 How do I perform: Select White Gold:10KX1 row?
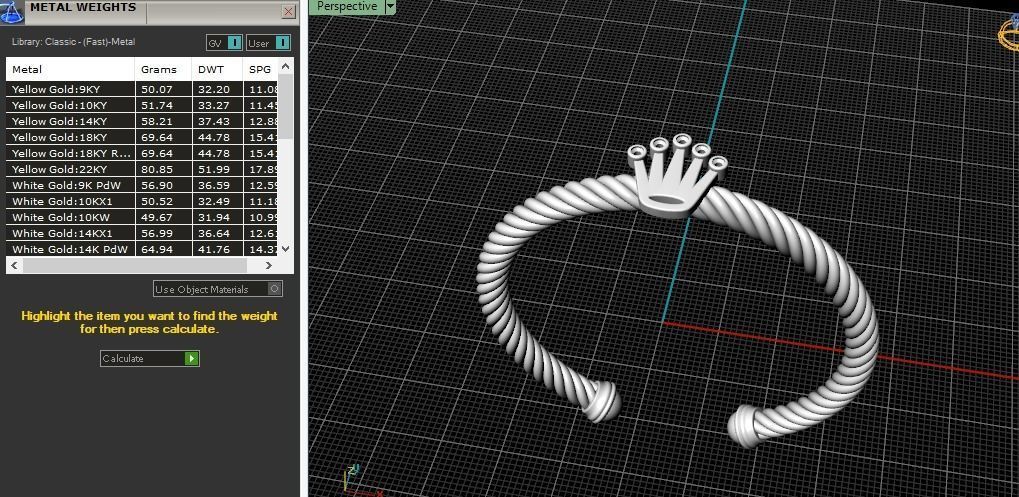coord(142,201)
